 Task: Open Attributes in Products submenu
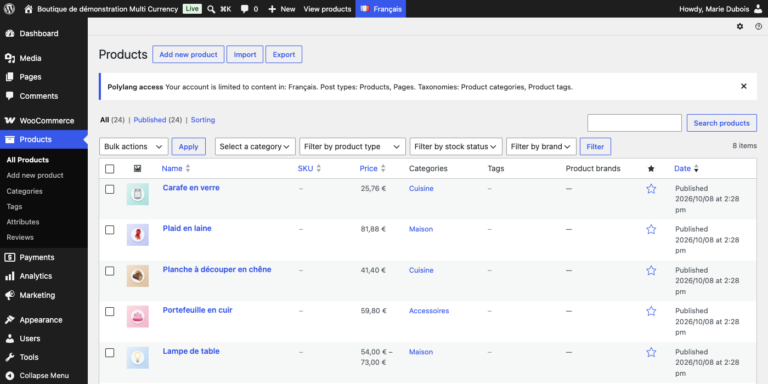point(23,222)
